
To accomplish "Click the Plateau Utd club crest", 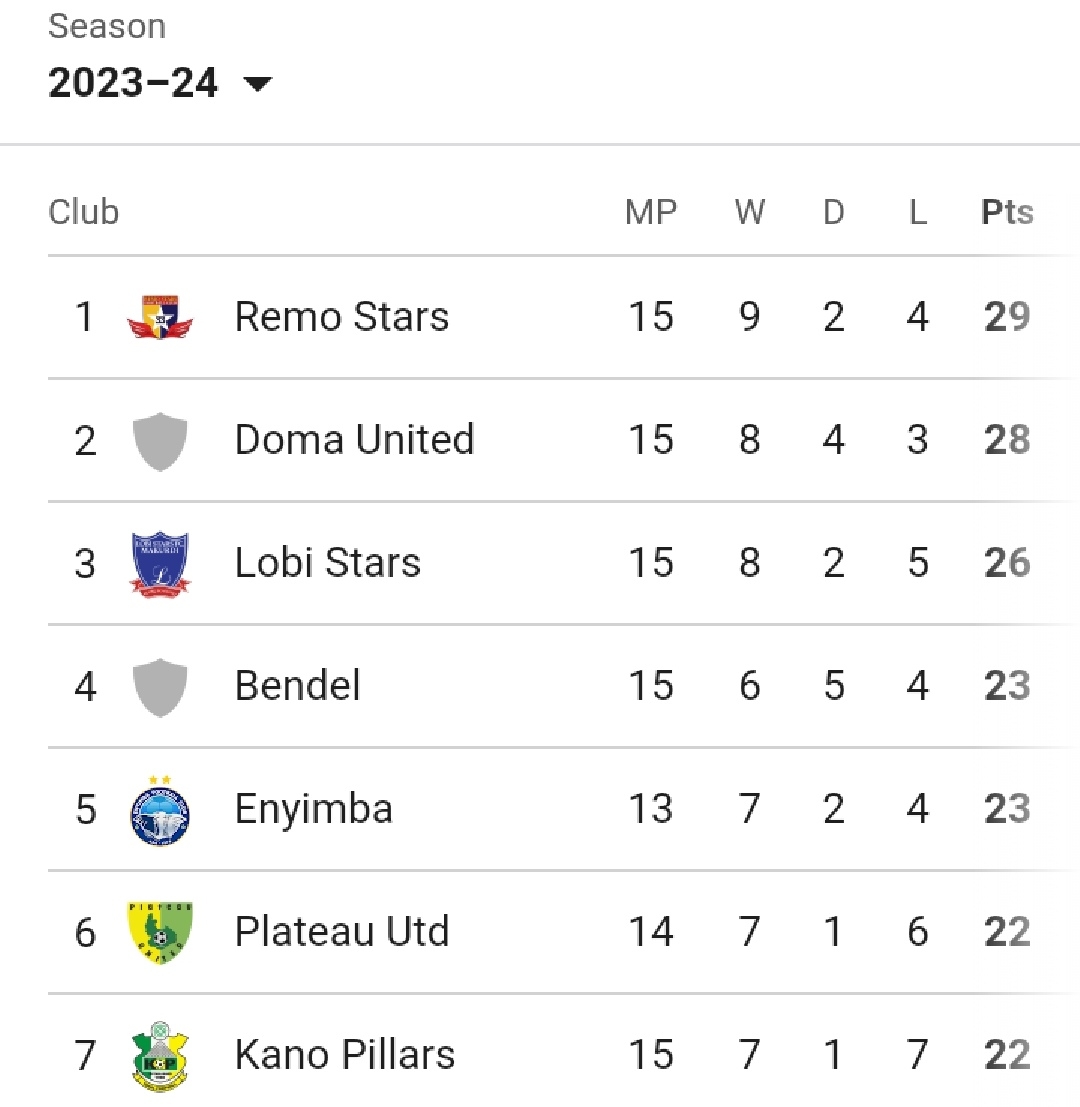I will [x=160, y=932].
